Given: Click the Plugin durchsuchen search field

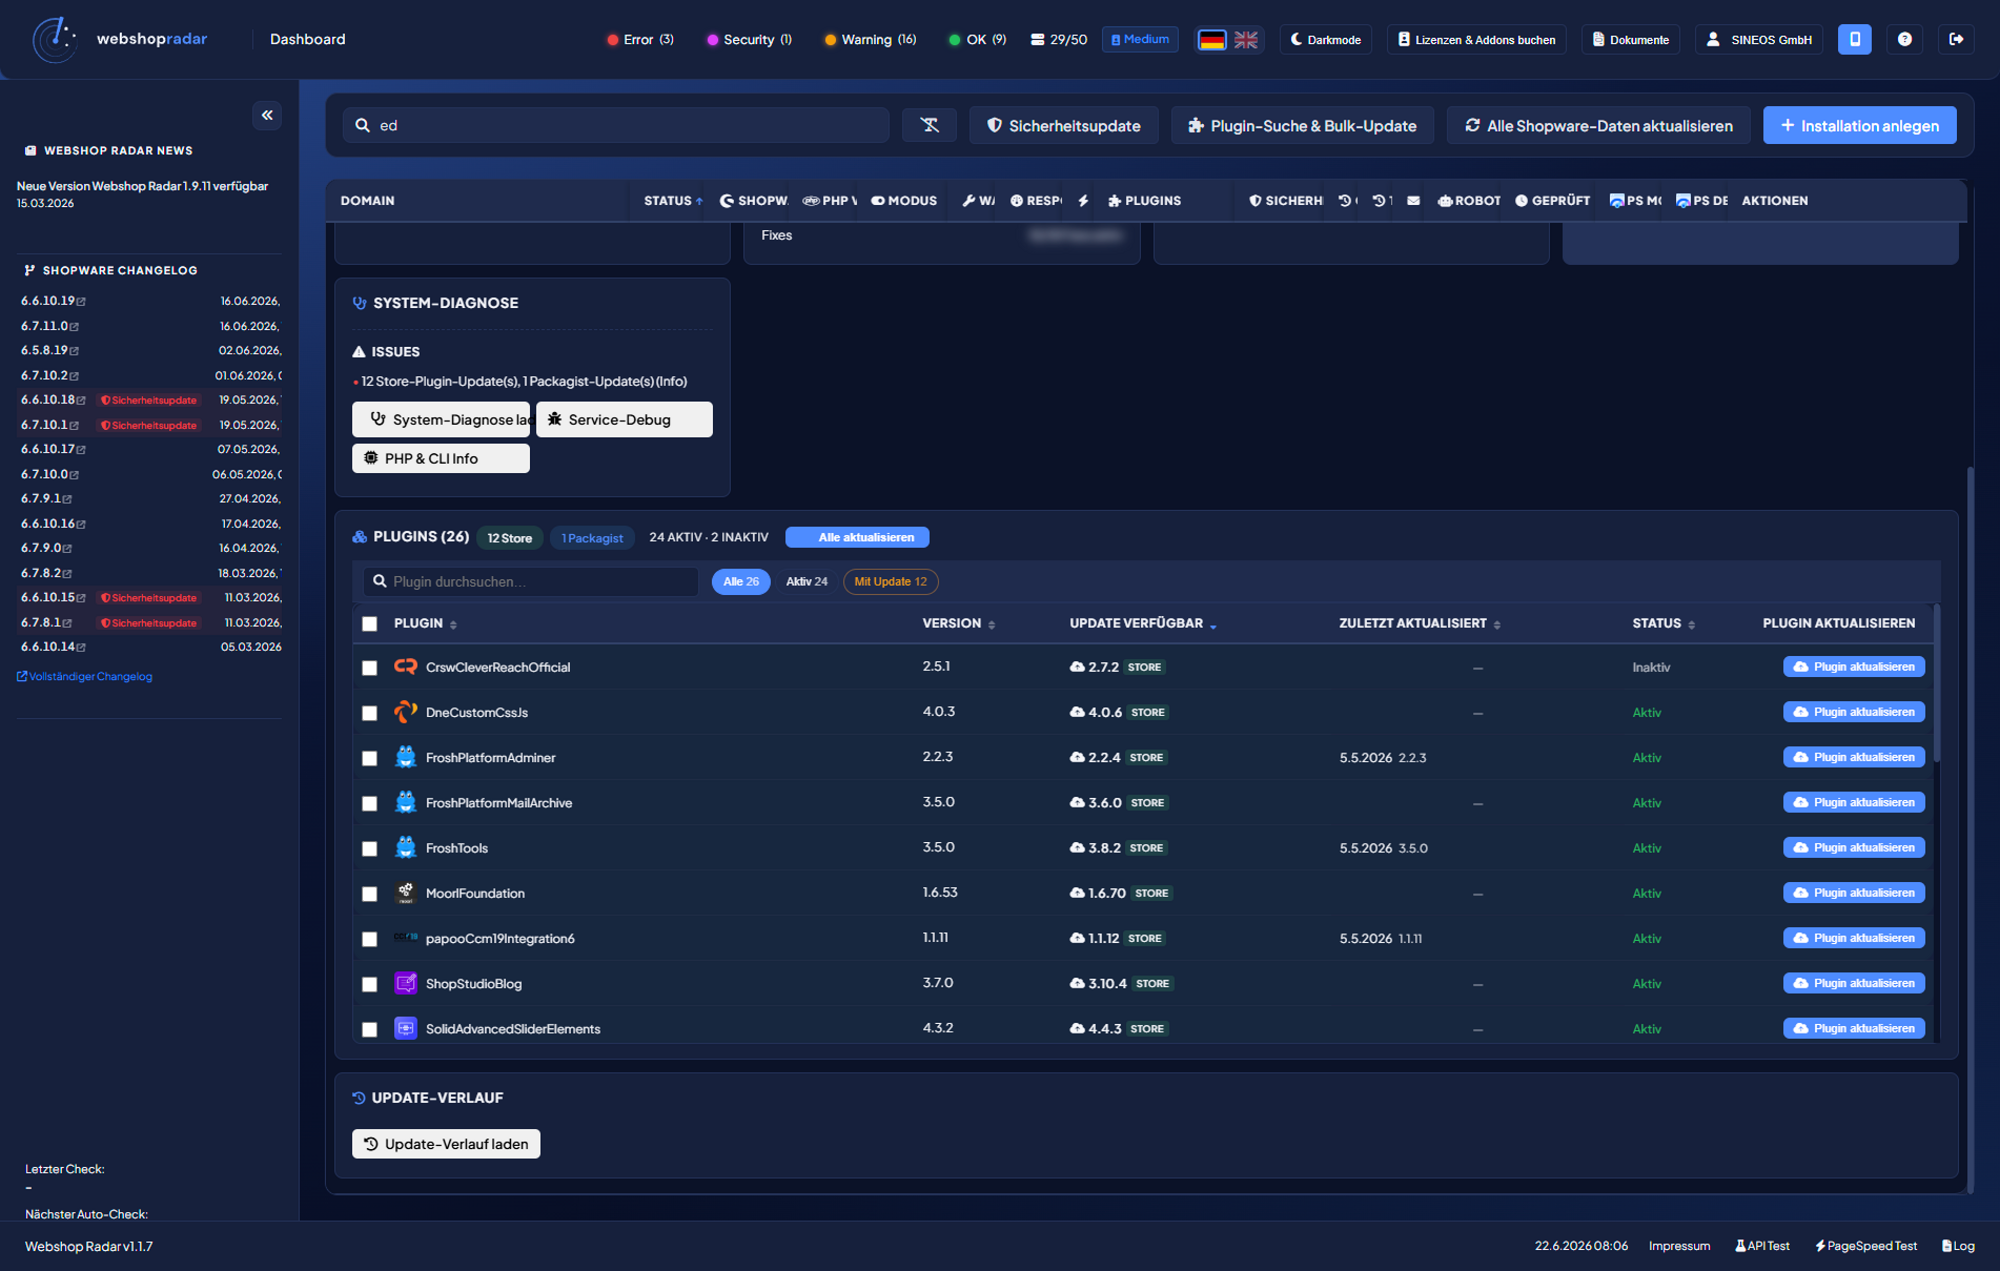Looking at the screenshot, I should click(x=531, y=582).
